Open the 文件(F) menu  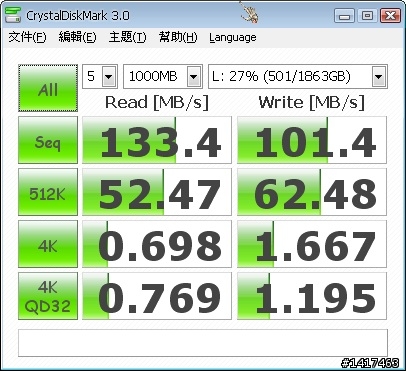tap(27, 37)
